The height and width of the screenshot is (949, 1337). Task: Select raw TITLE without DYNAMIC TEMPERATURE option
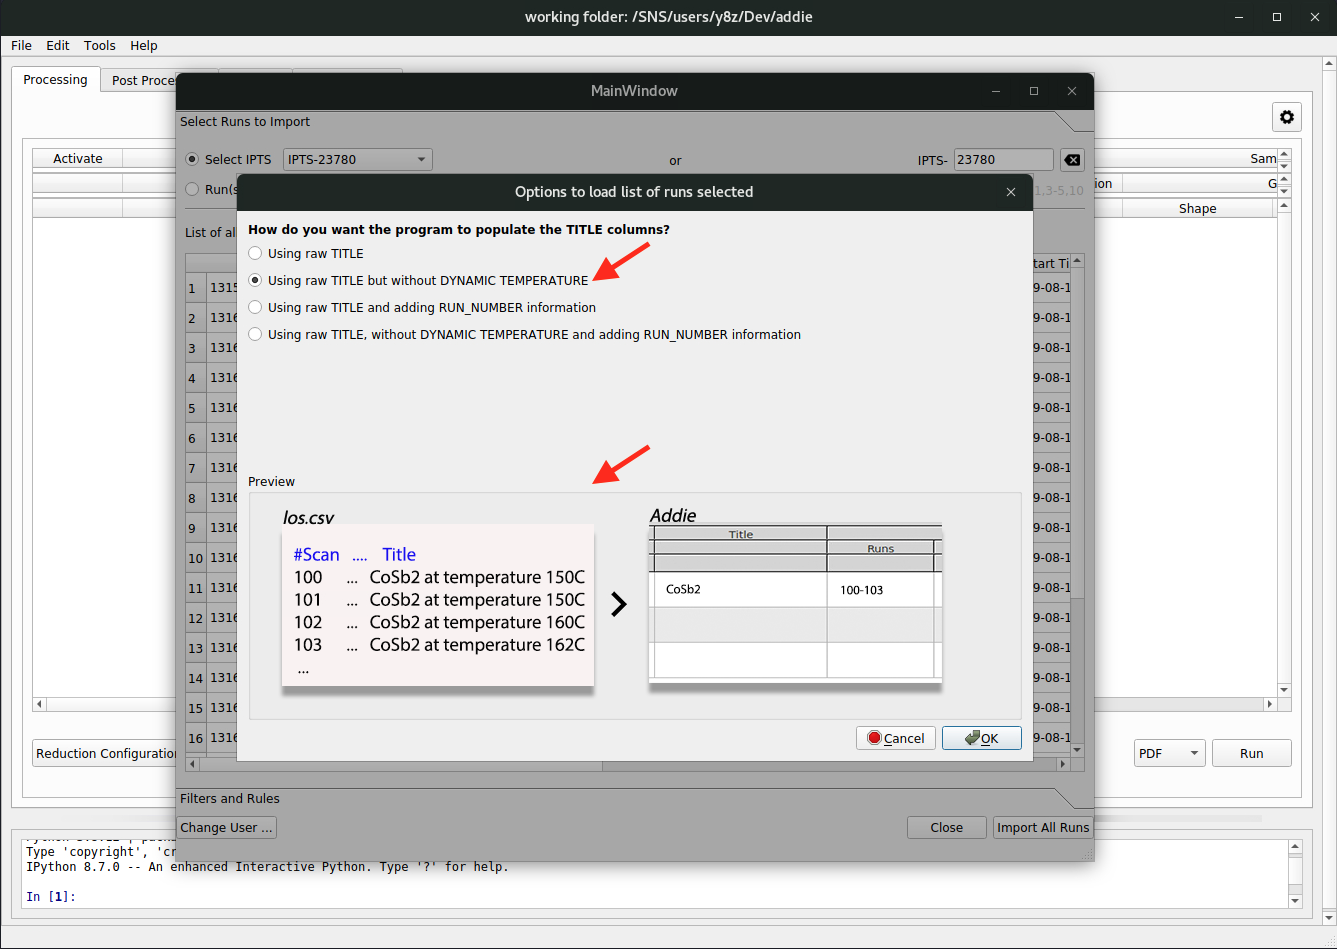pos(256,281)
